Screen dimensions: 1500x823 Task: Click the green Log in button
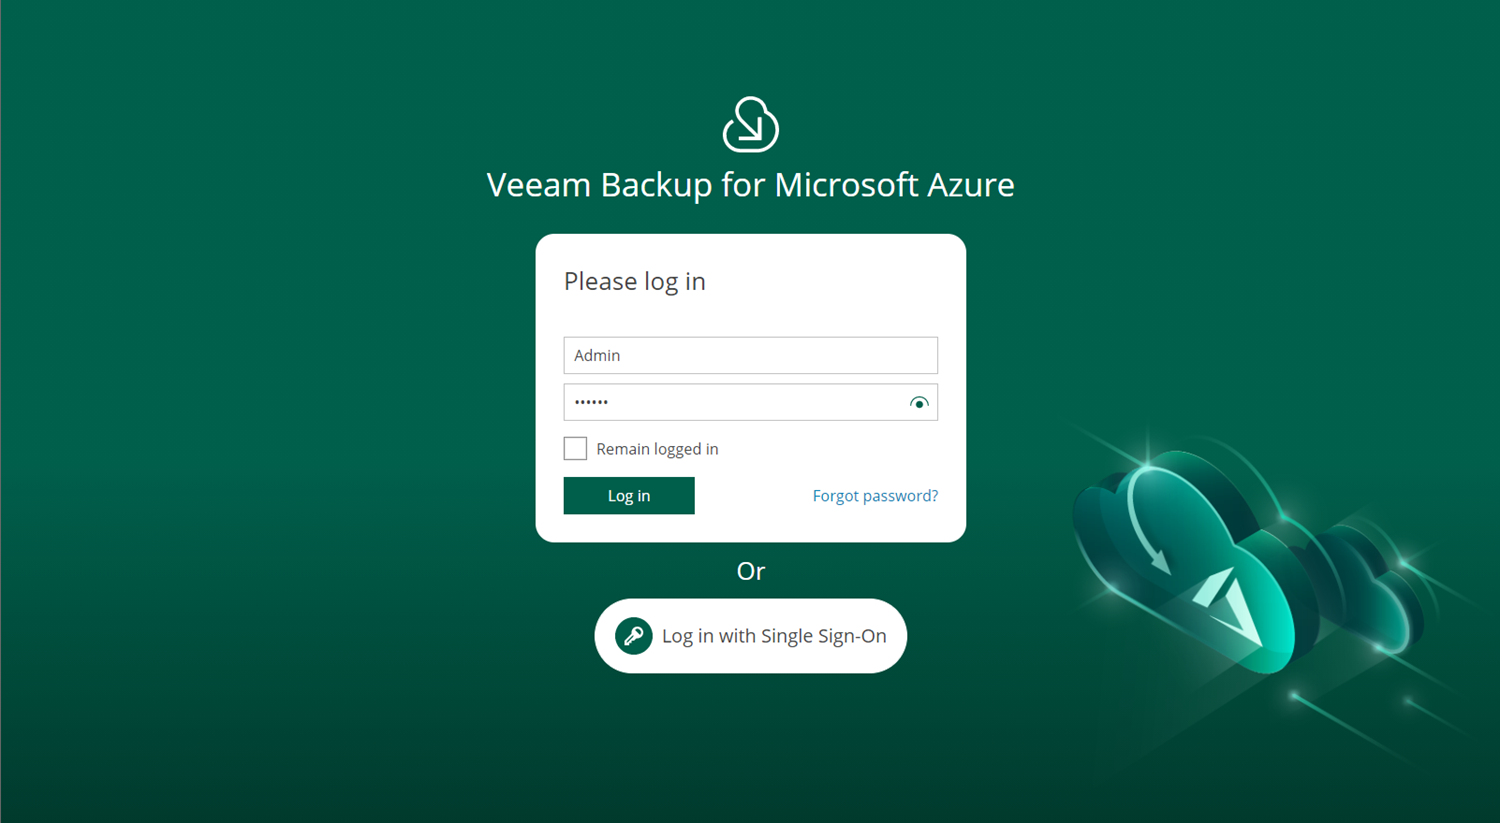[629, 496]
